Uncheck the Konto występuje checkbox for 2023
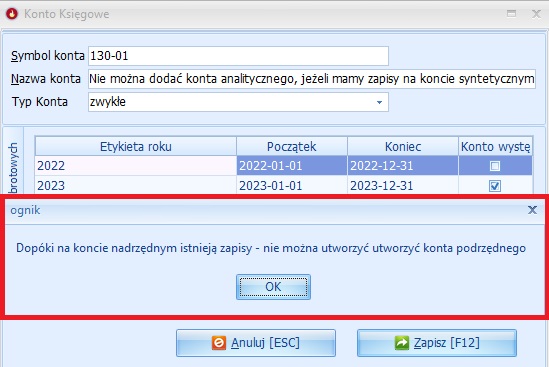 click(495, 186)
